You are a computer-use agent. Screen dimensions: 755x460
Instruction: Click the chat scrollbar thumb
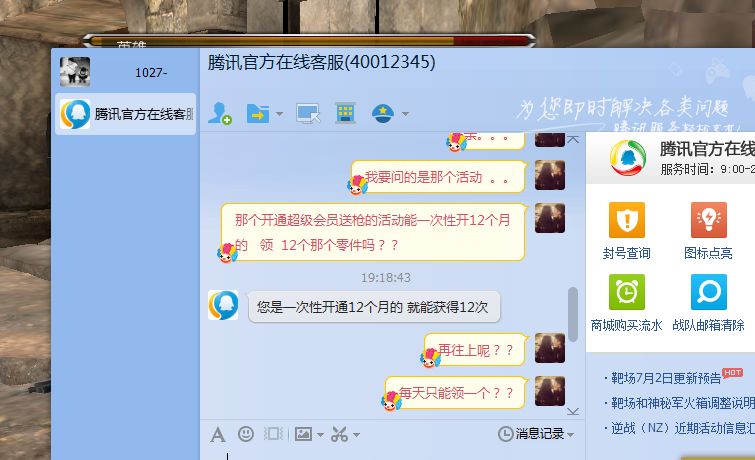[573, 314]
